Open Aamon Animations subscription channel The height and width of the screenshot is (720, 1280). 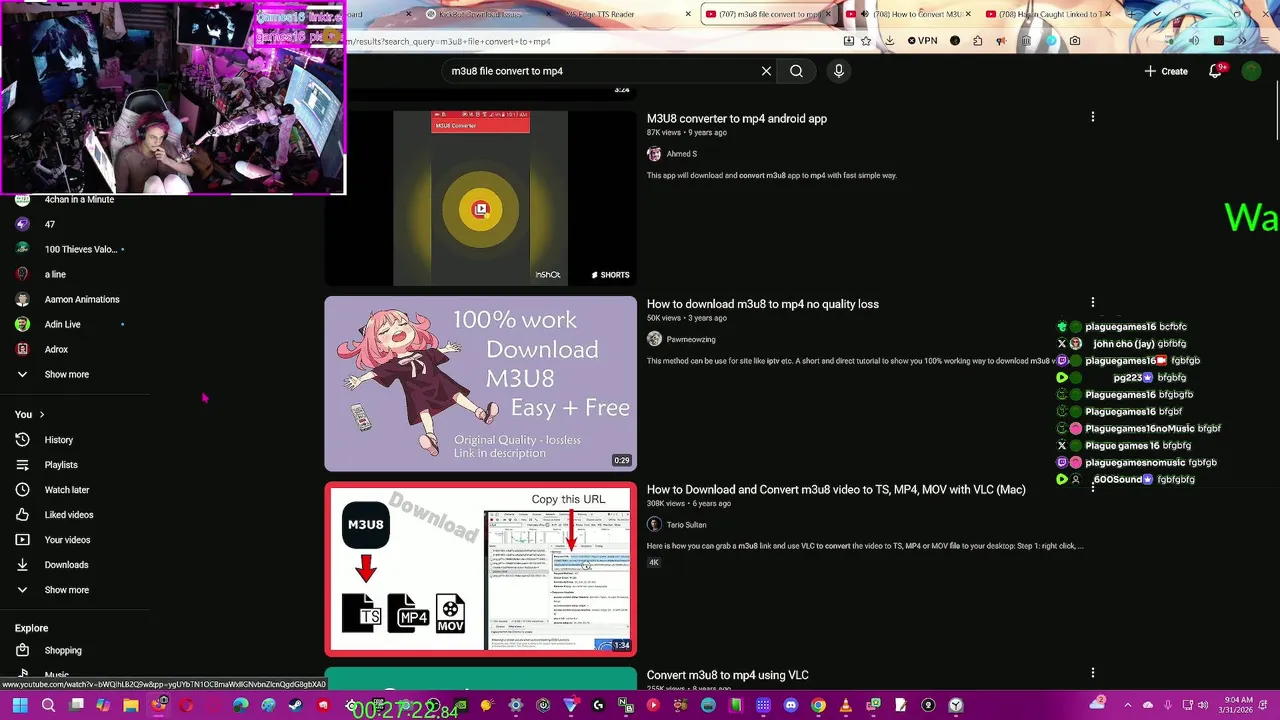point(81,299)
